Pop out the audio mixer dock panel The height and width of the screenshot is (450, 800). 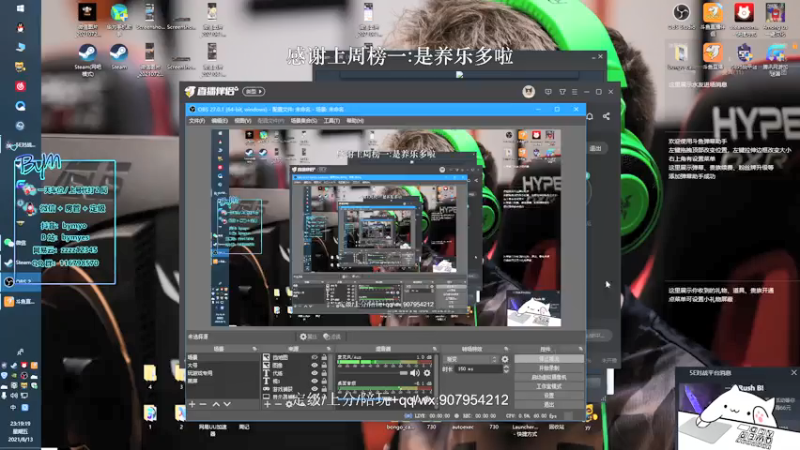pyautogui.click(x=434, y=349)
